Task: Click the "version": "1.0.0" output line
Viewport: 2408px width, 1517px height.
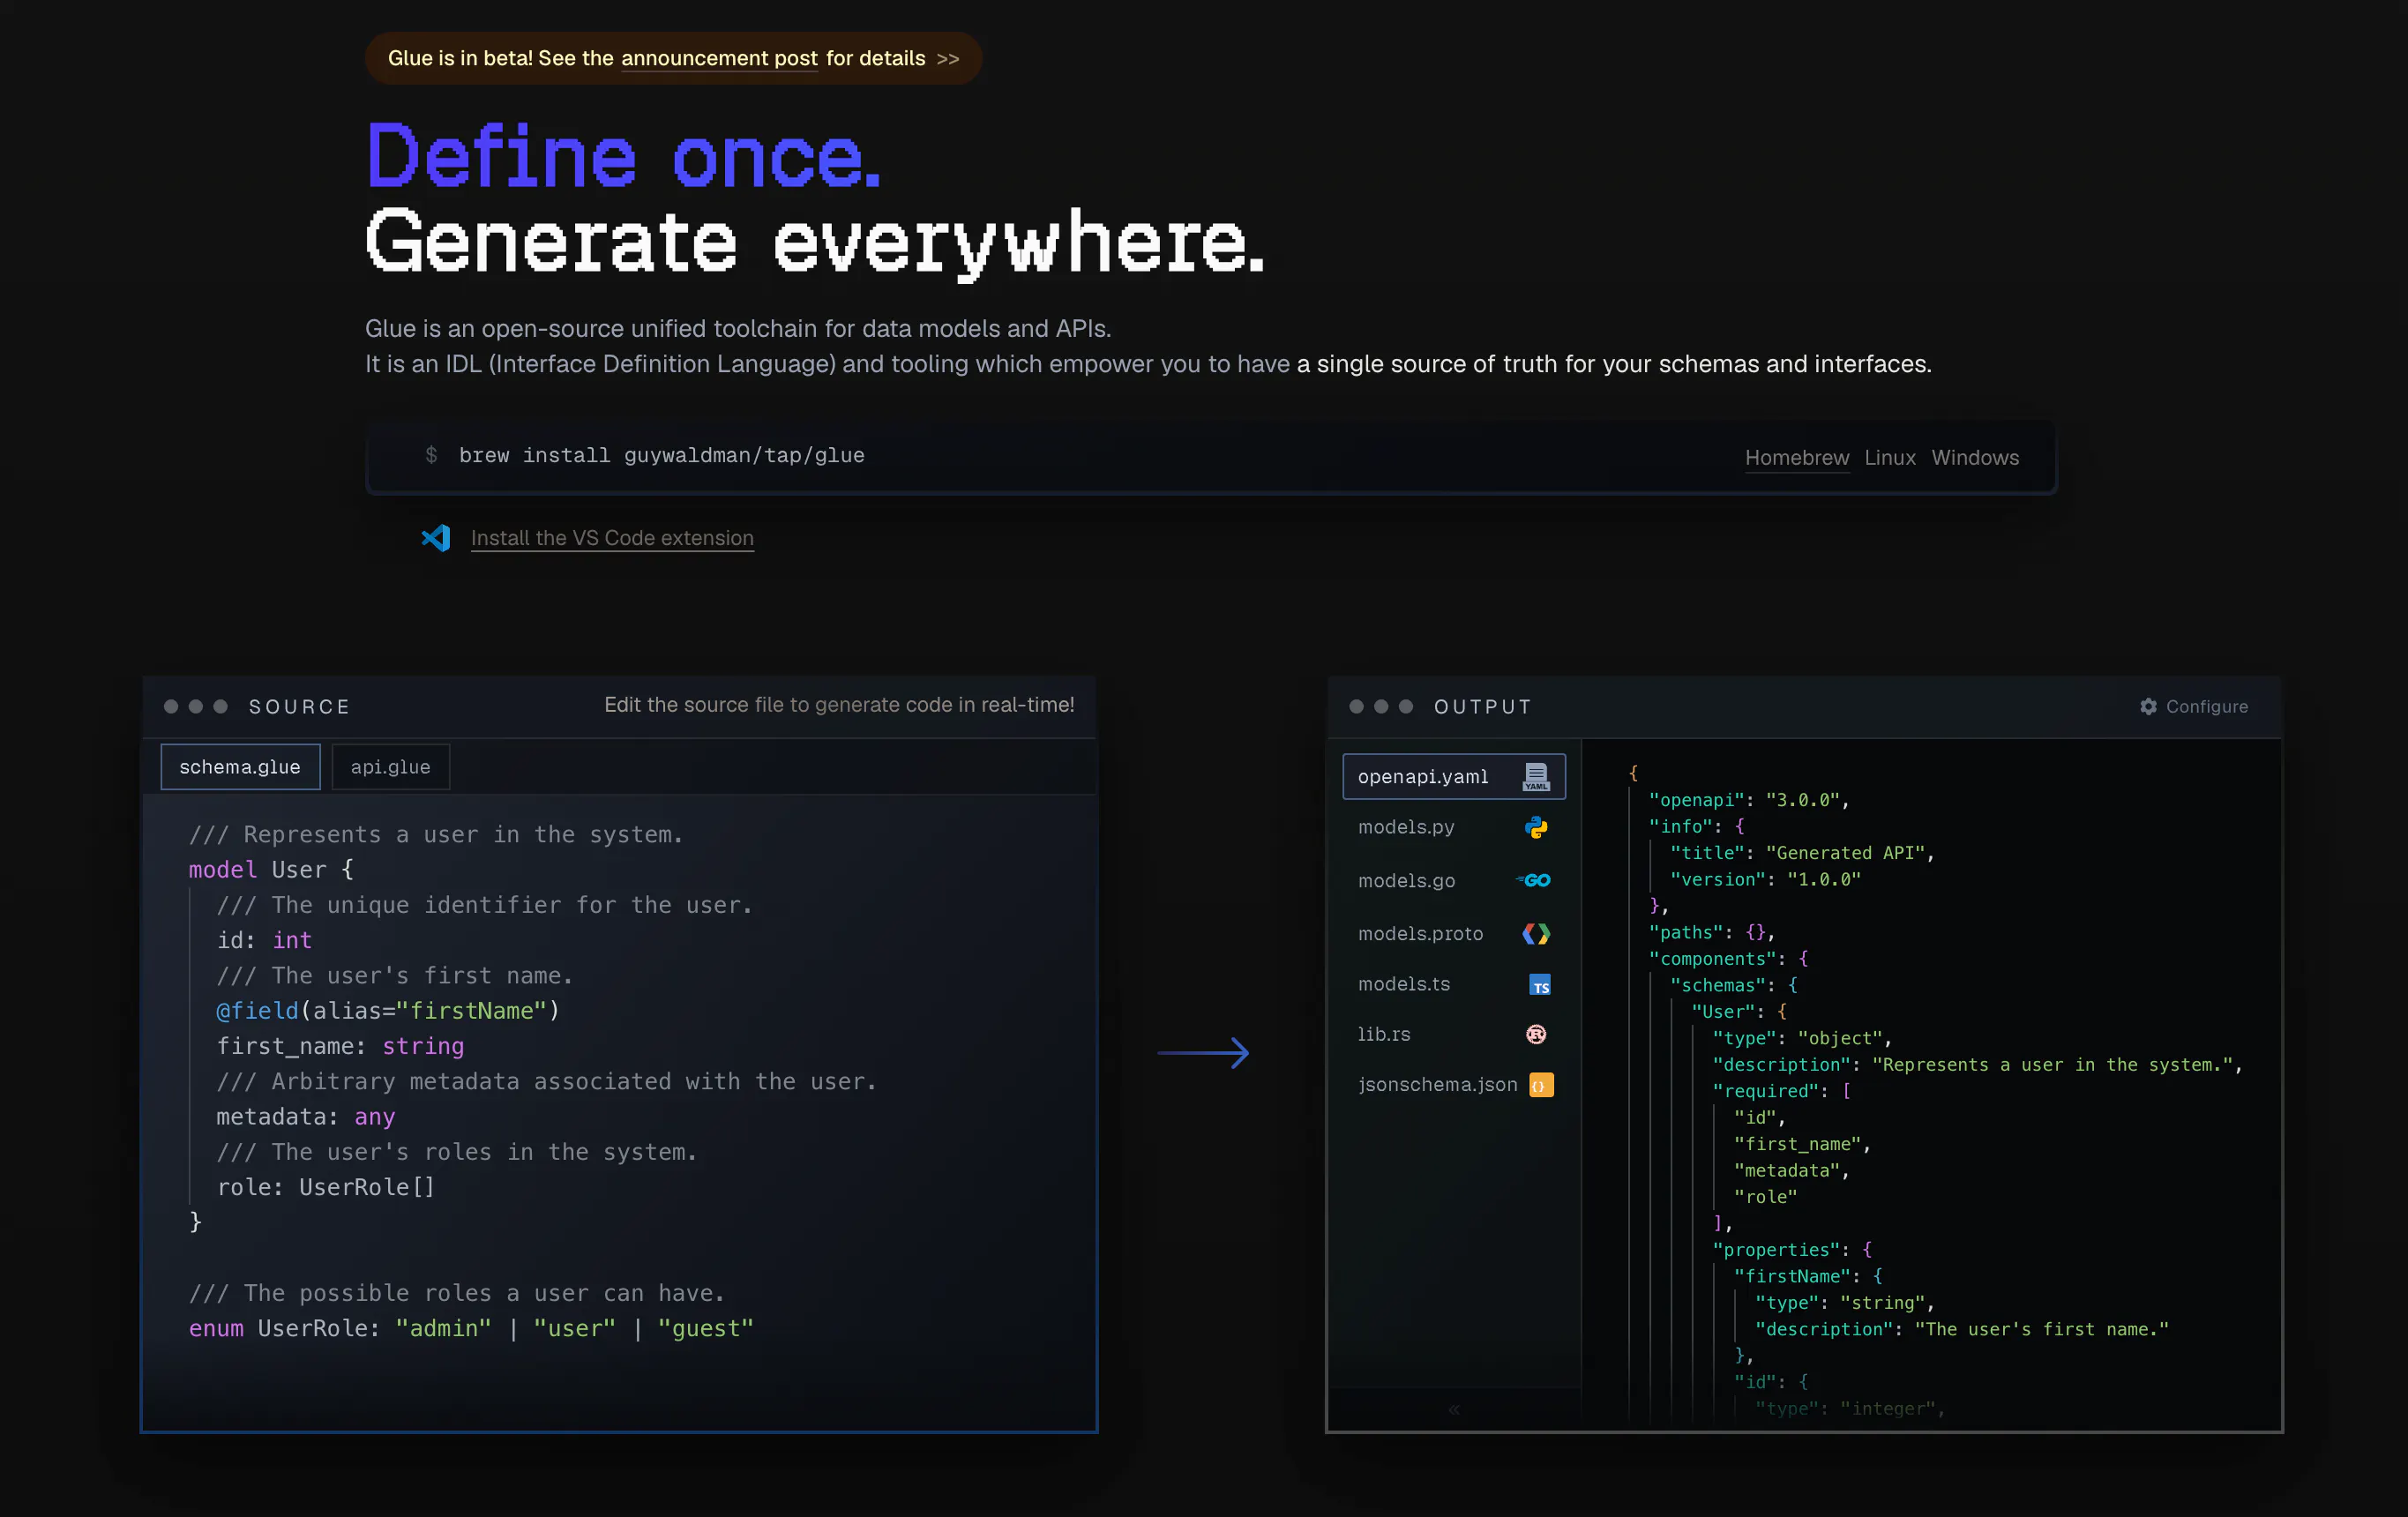Action: coord(1765,879)
